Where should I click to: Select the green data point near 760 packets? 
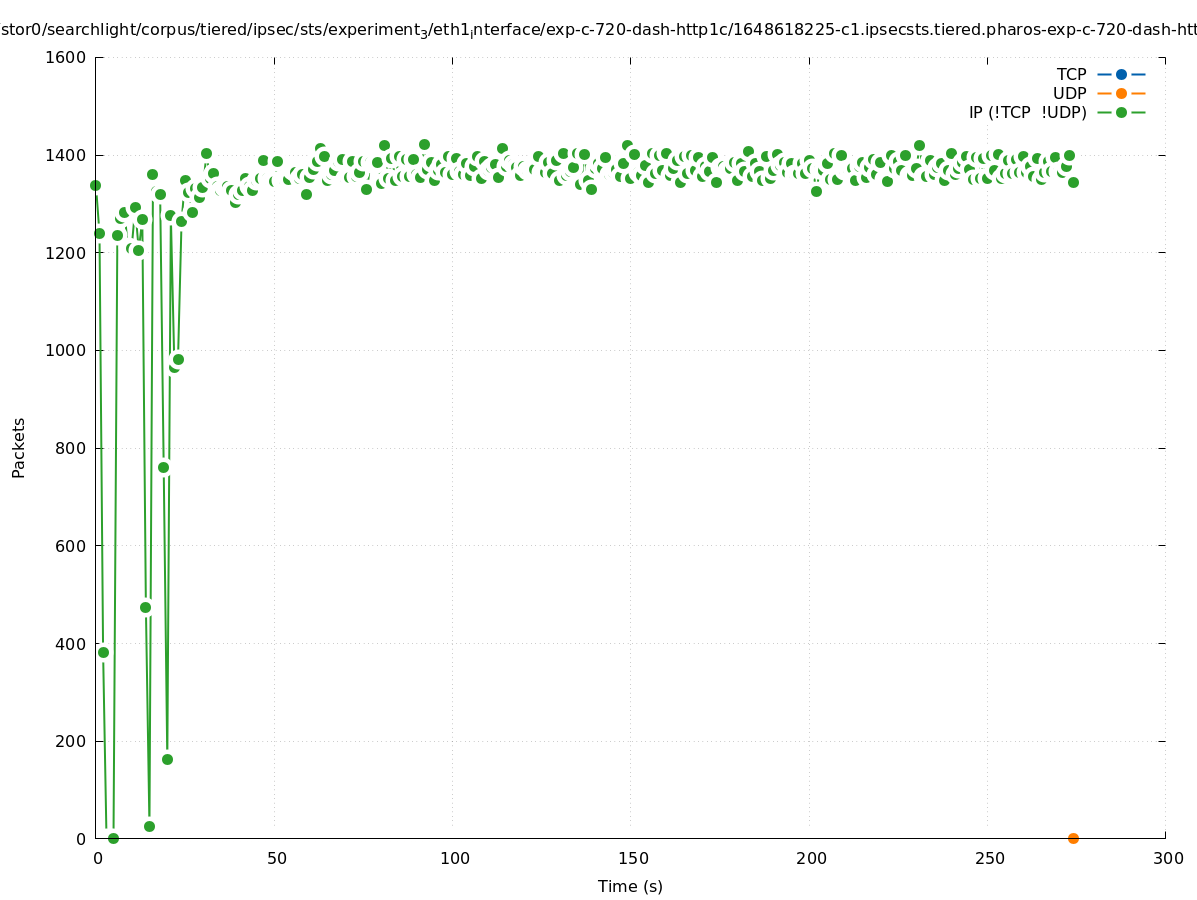[163, 467]
